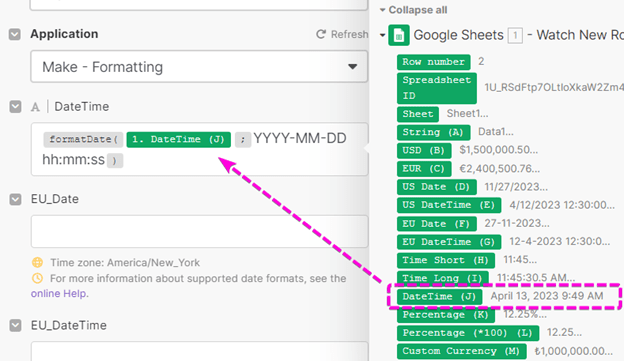This screenshot has height=361, width=624.
Task: Select the DateTime (J) variable pill in the list
Action: (x=439, y=297)
